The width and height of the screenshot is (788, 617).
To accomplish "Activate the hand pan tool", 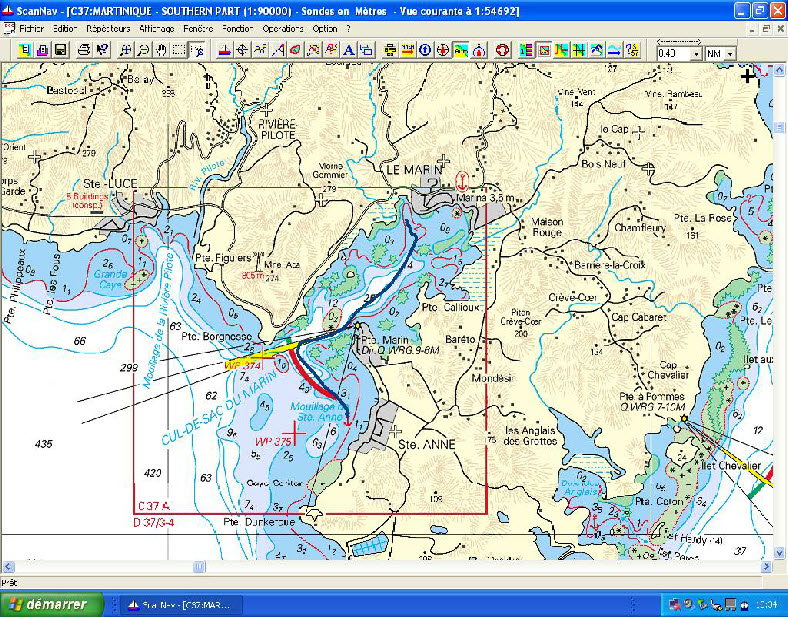I will (x=161, y=49).
